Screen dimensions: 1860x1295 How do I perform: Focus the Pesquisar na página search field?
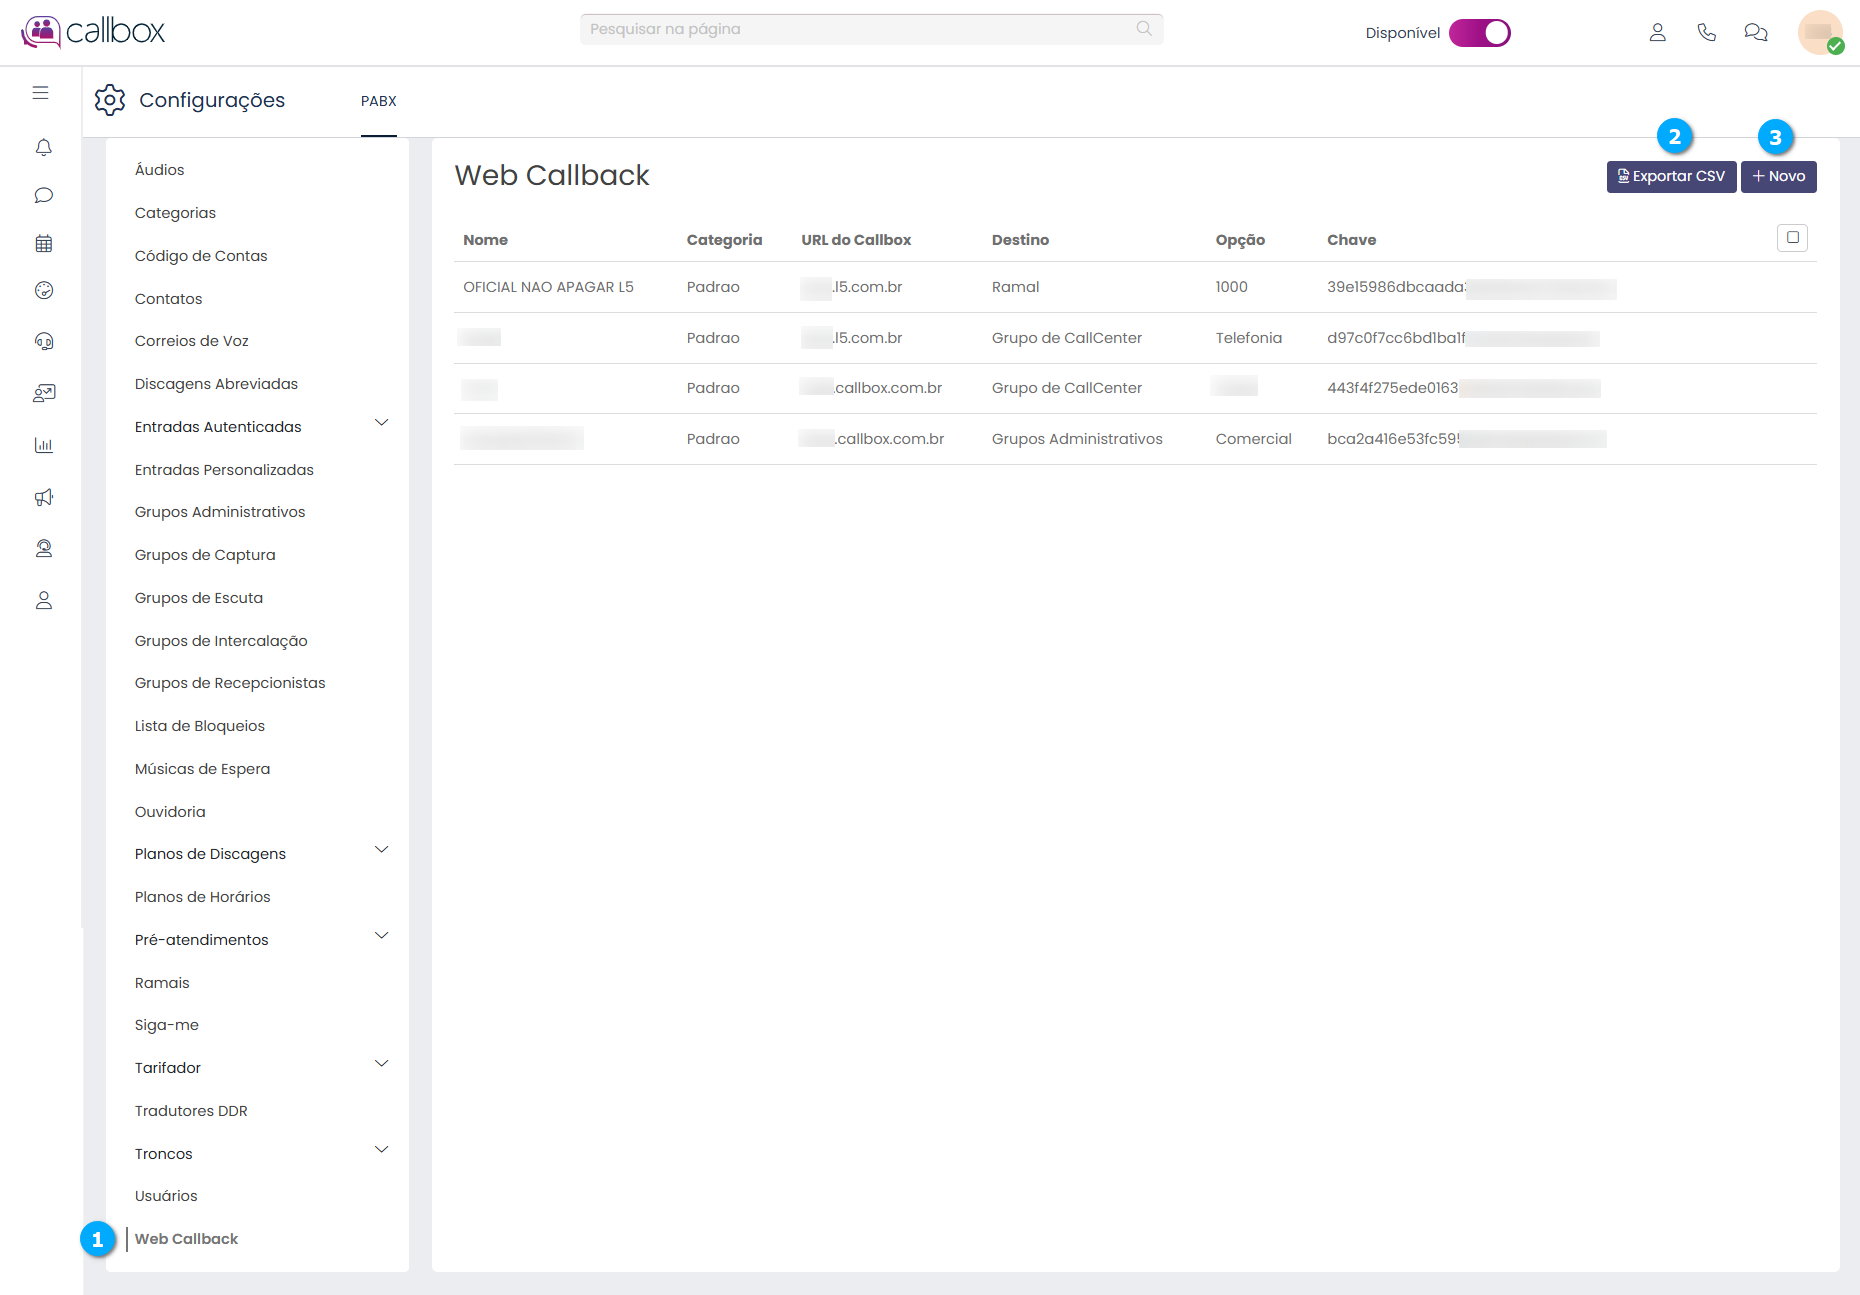click(860, 29)
